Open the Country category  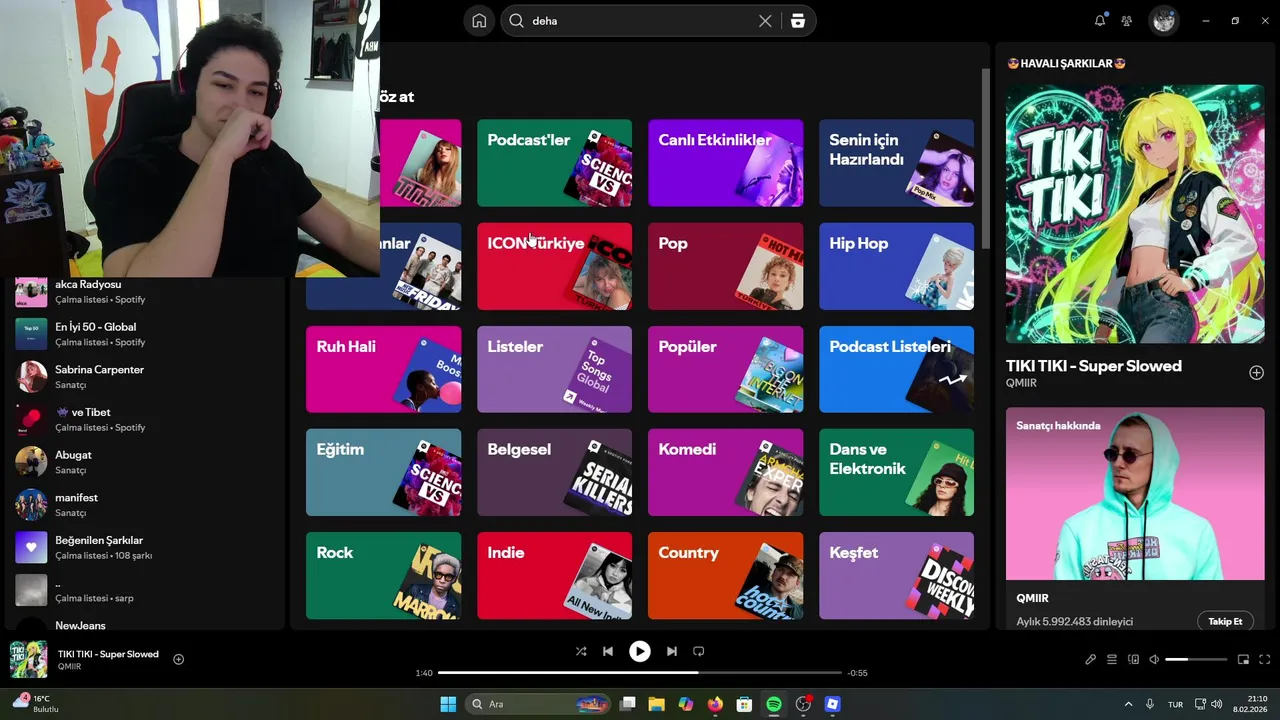[x=725, y=575]
